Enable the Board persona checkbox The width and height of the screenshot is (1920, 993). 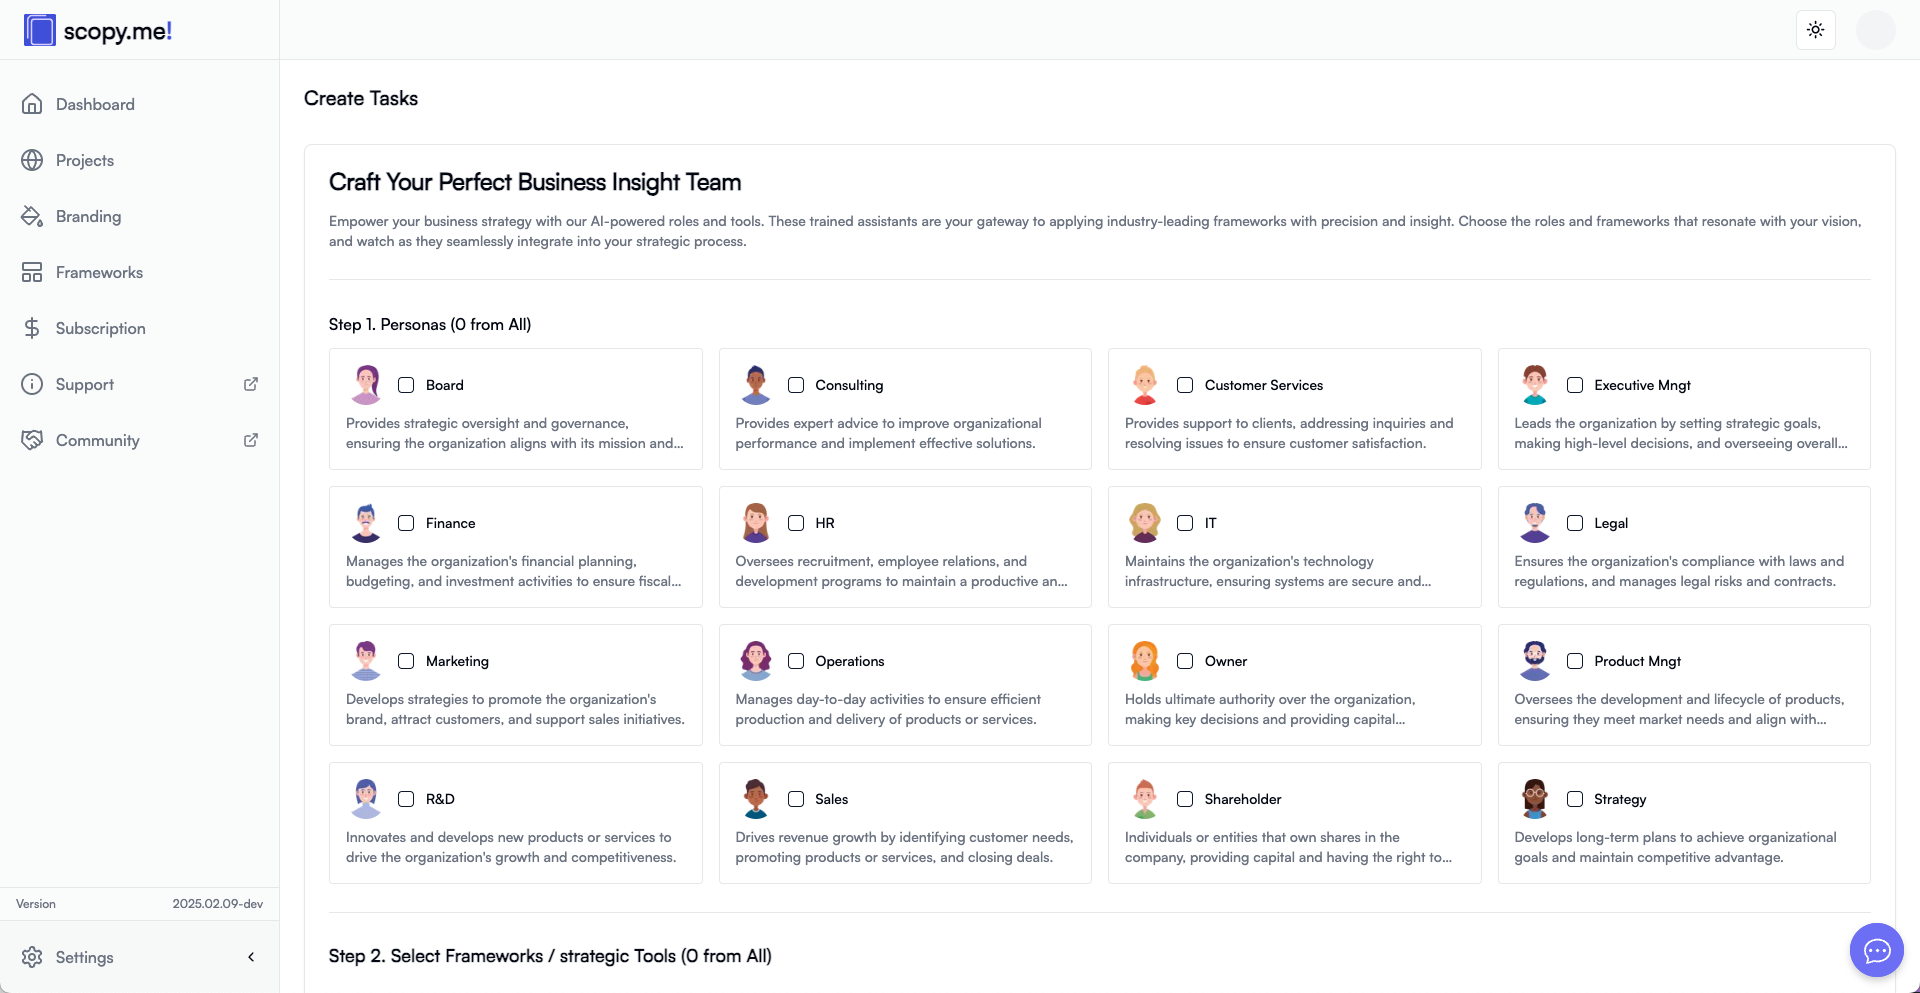click(x=406, y=385)
